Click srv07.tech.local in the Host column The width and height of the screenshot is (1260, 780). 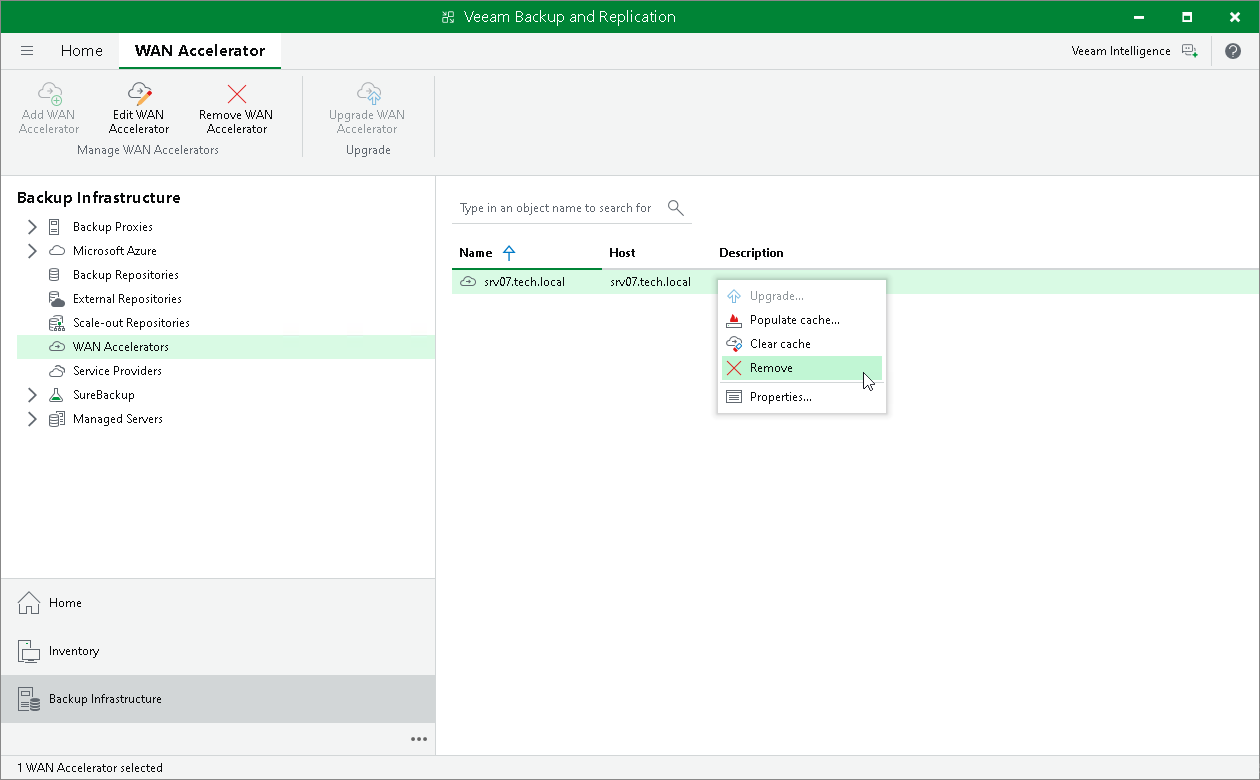tap(650, 282)
